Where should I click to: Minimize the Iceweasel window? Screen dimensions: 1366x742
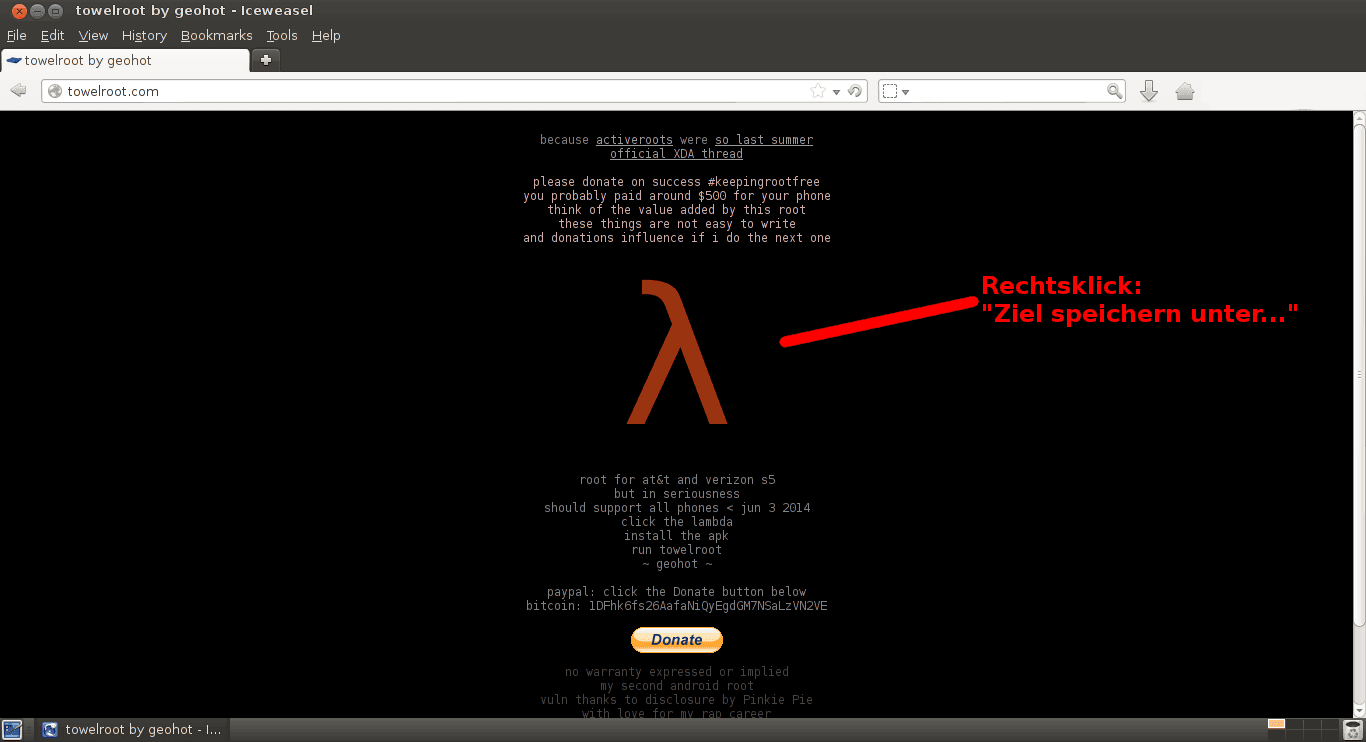[x=37, y=12]
